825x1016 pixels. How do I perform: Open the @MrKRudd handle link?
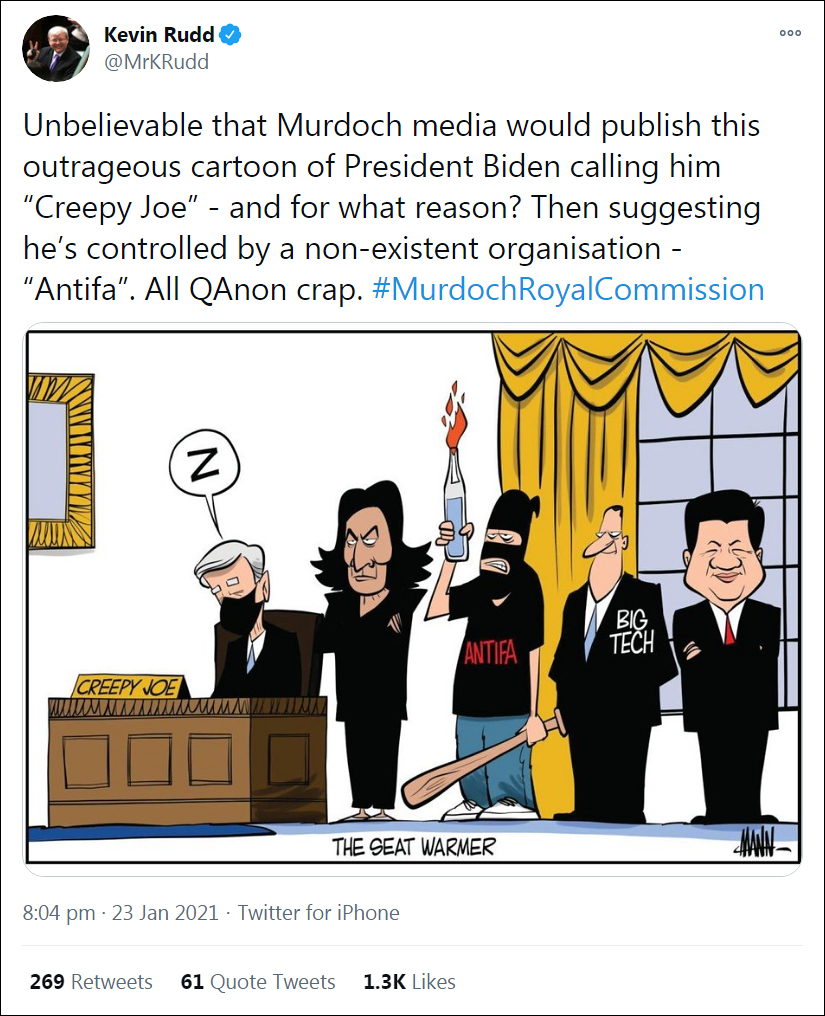[156, 62]
